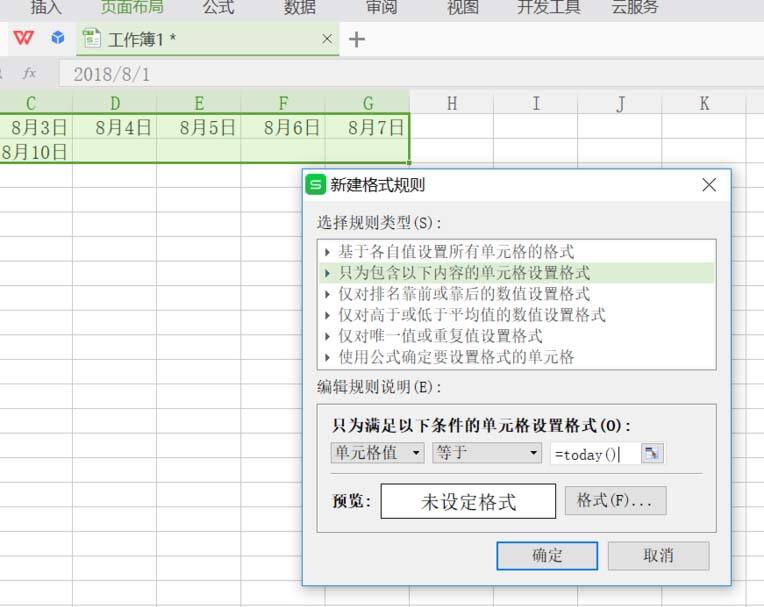Close the 新建格式规则 dialog
The image size is (764, 607).
709,185
